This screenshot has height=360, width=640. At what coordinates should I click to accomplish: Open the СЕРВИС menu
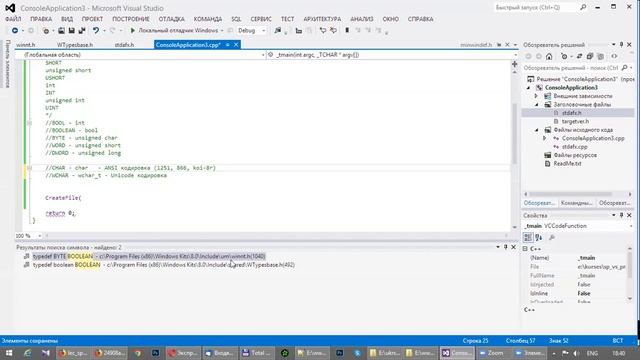(261, 19)
